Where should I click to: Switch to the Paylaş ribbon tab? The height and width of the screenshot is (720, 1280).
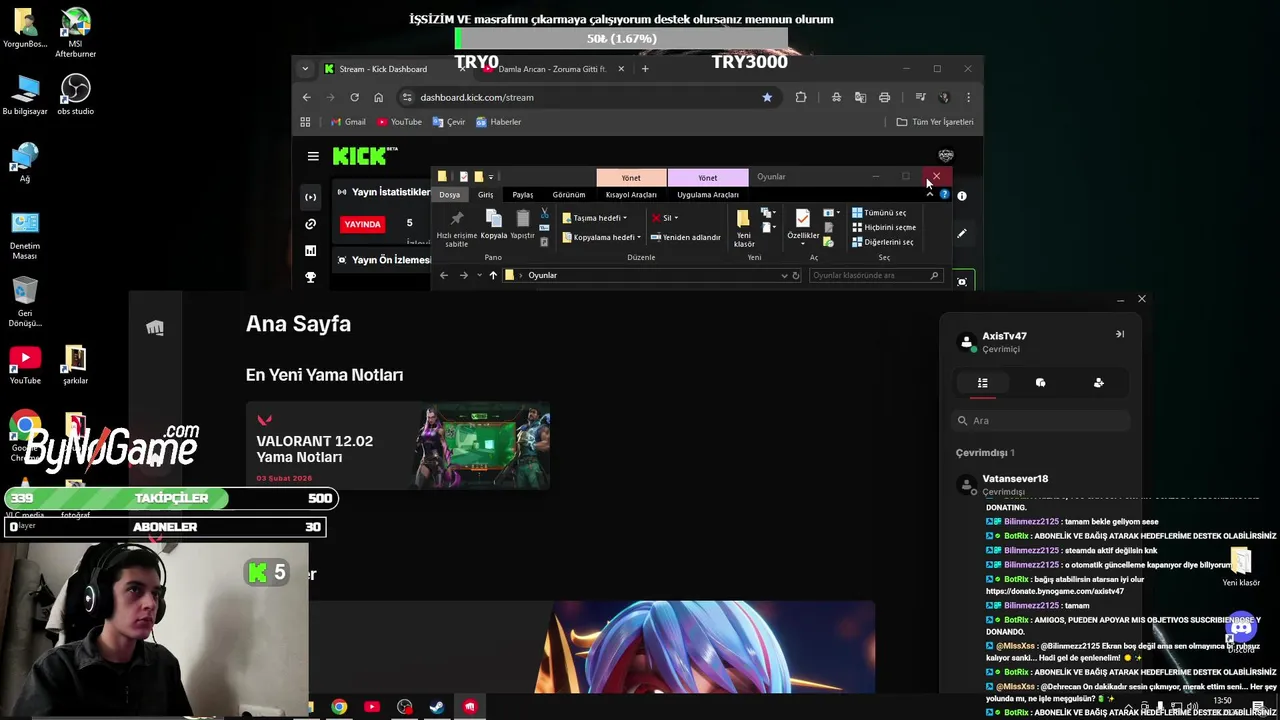pos(523,195)
